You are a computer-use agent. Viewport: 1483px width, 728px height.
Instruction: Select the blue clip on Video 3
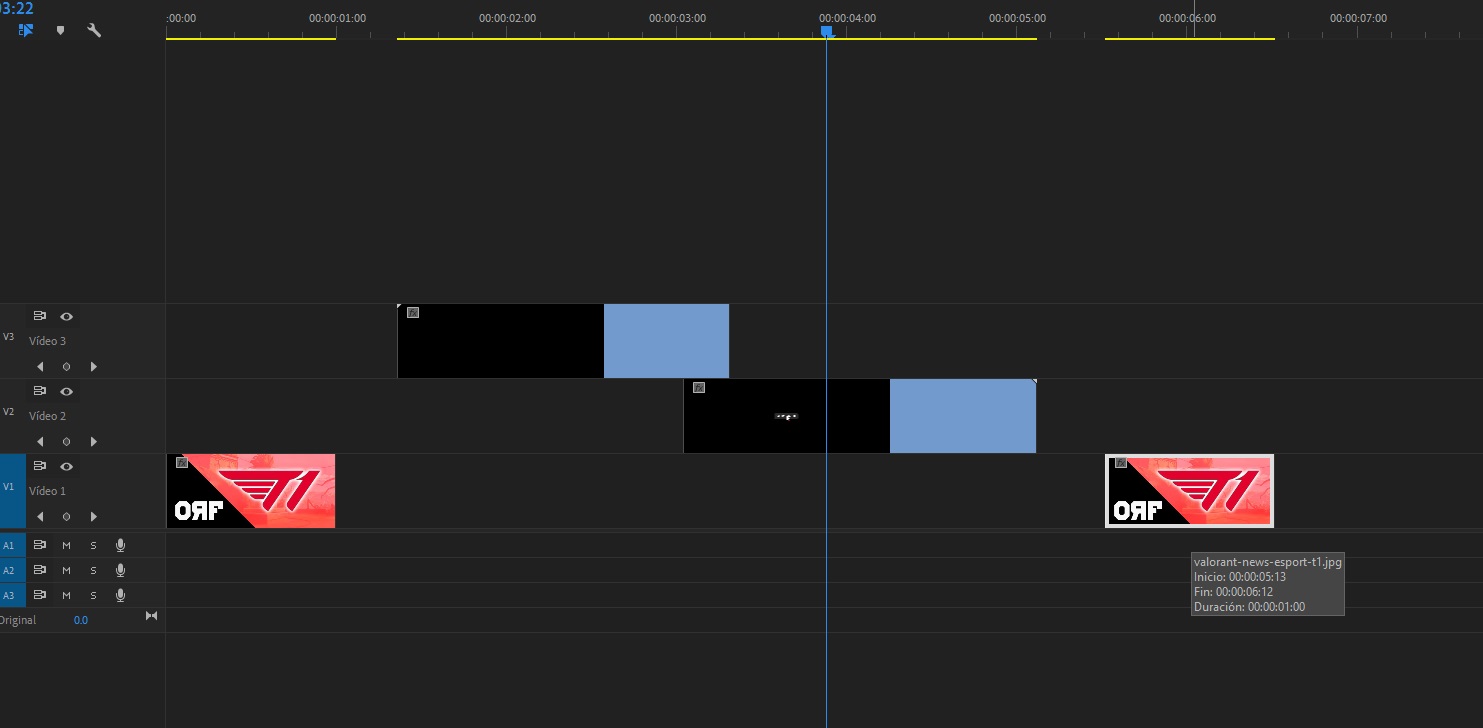666,340
